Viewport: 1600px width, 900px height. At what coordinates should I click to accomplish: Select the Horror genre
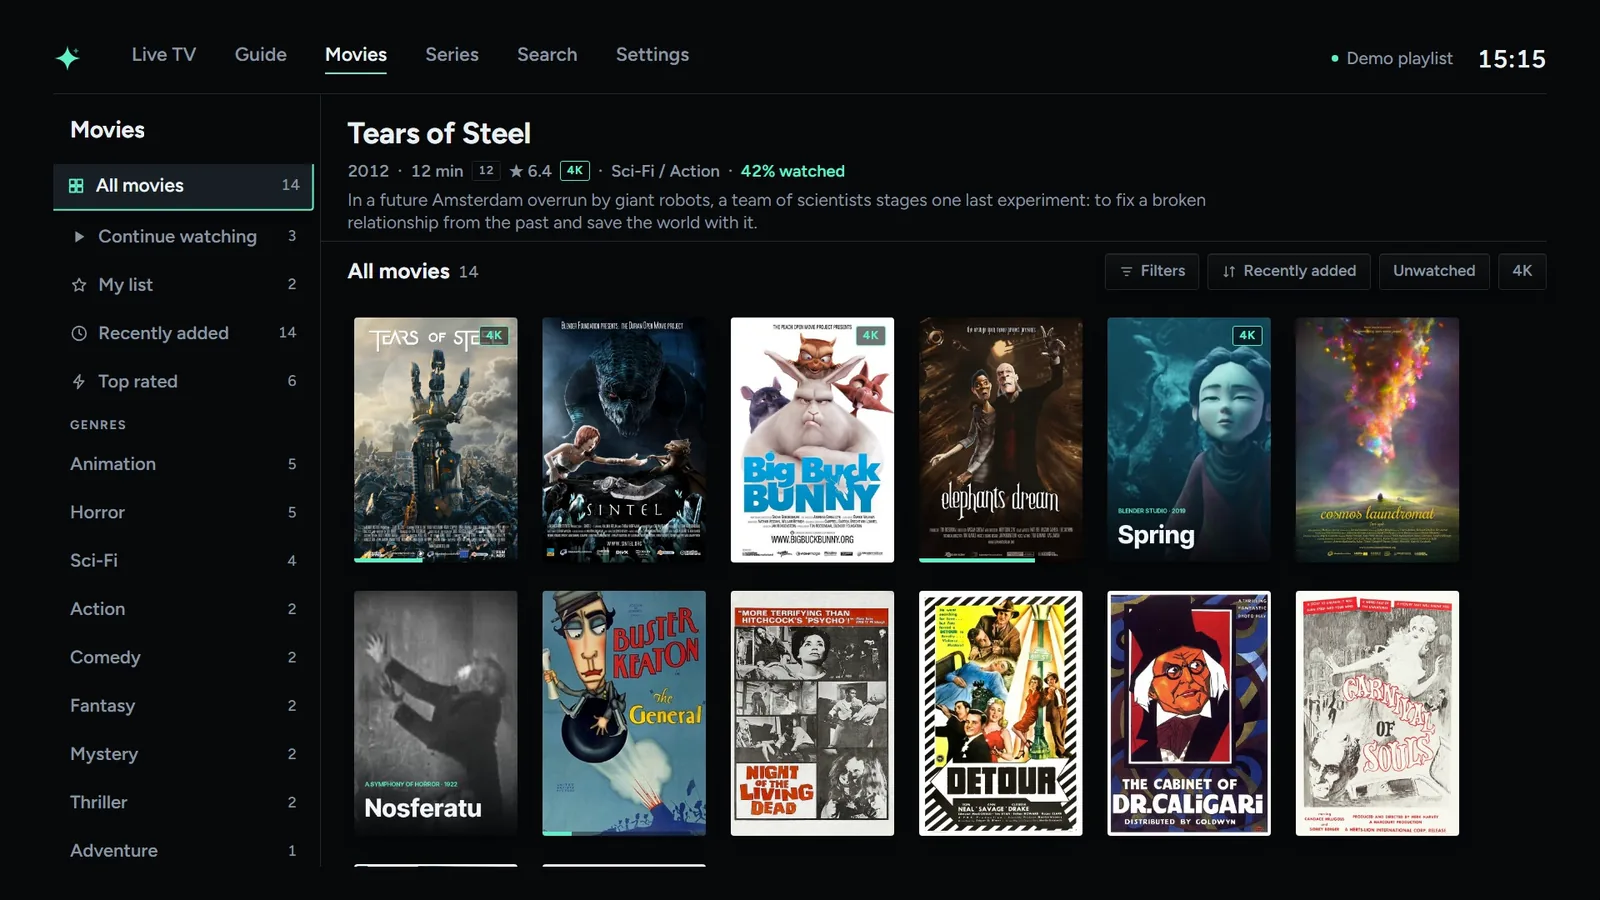pyautogui.click(x=183, y=512)
